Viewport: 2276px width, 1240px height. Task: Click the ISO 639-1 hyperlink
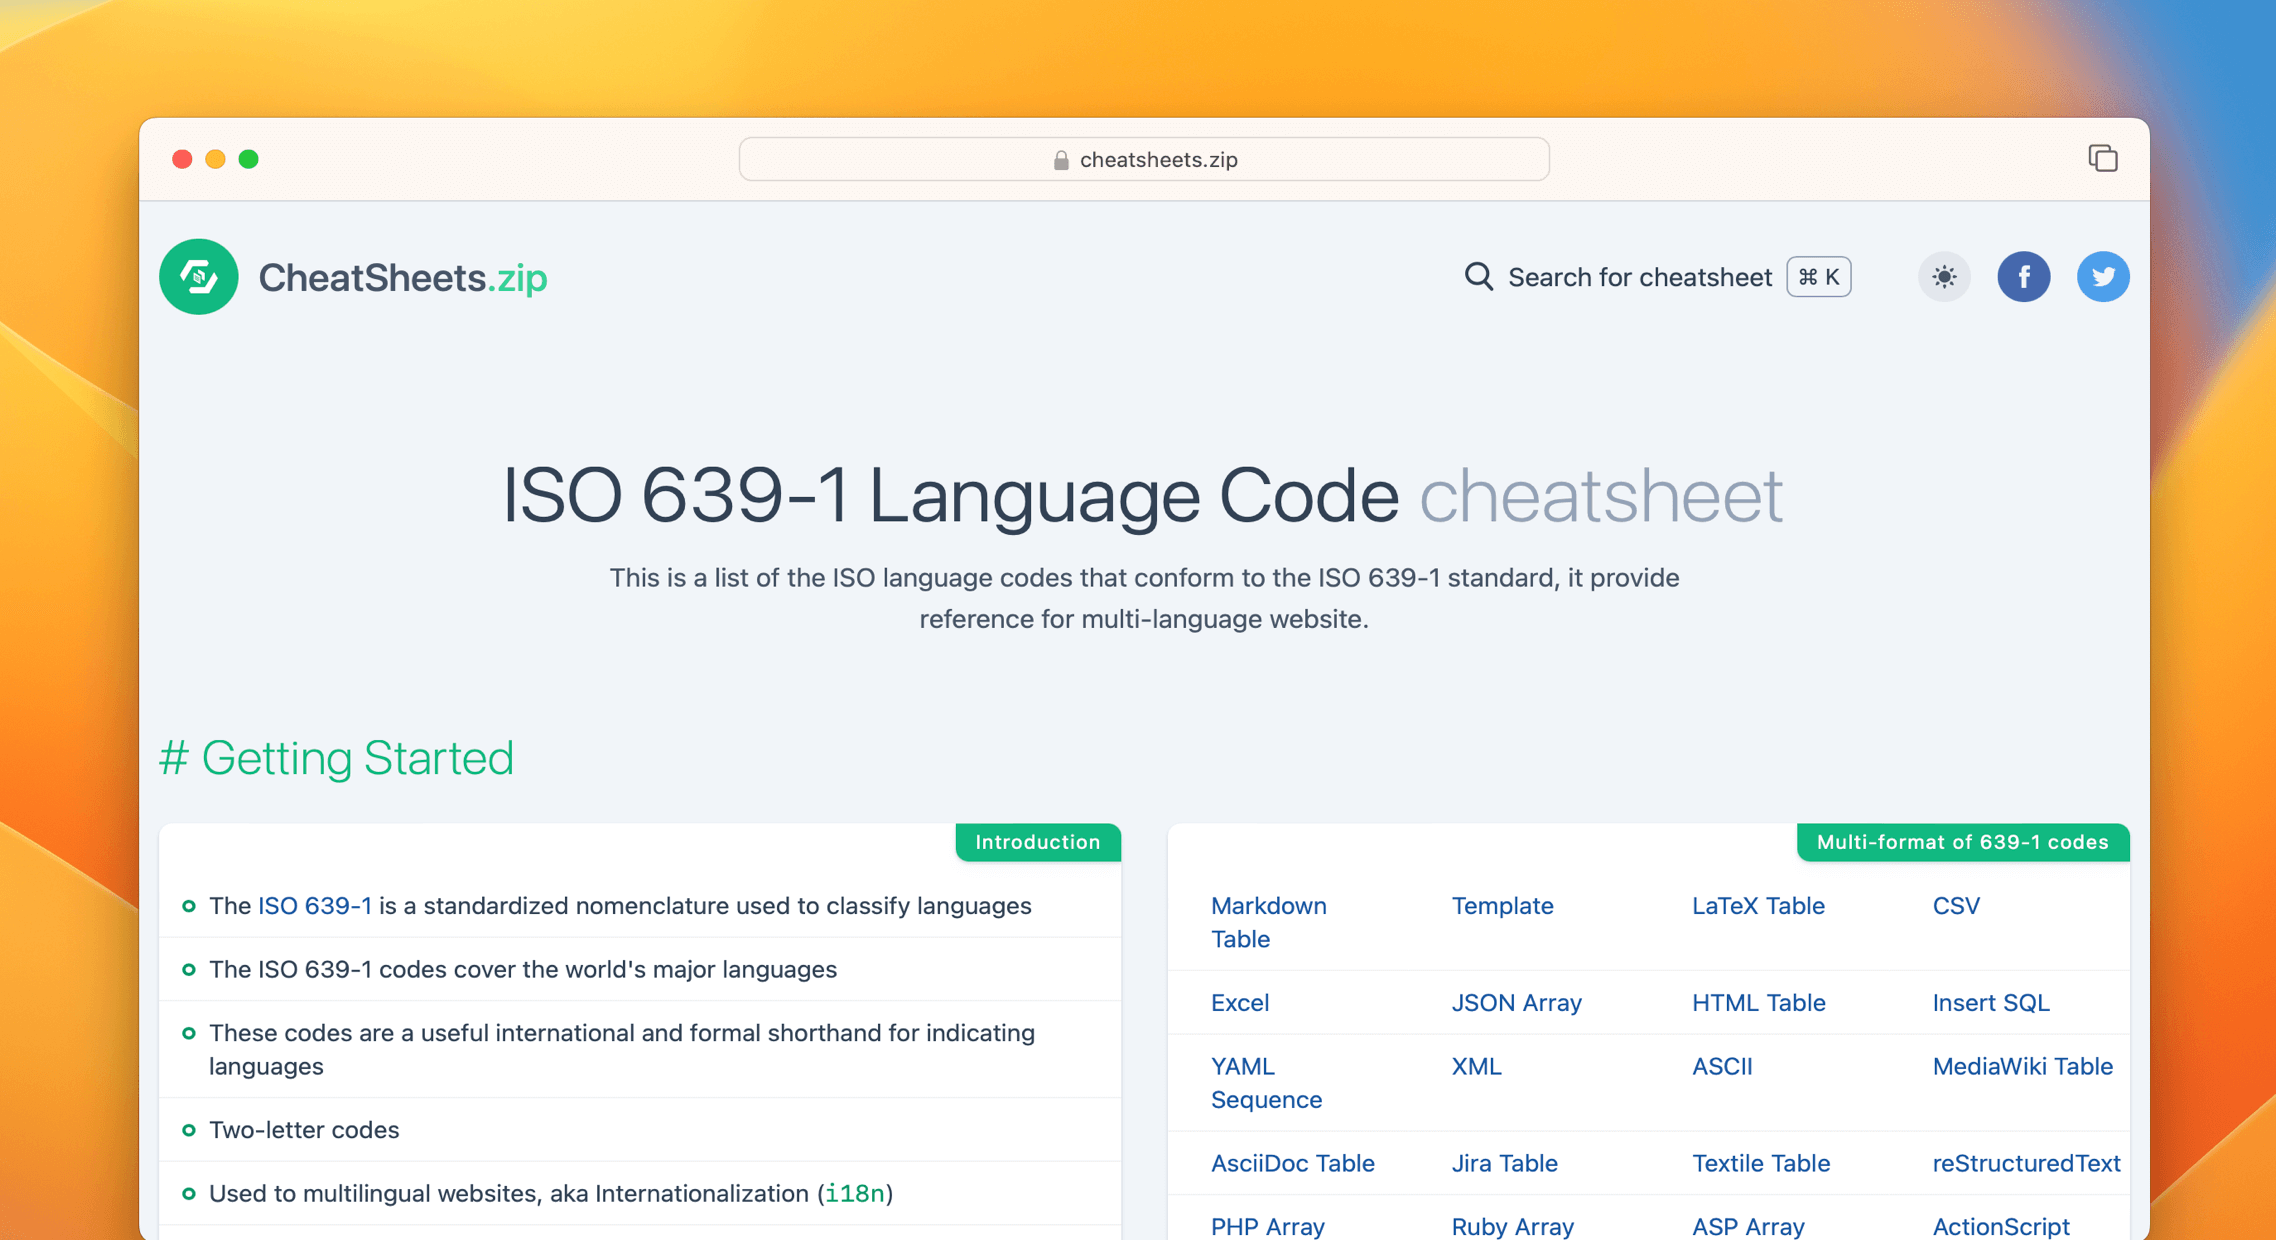click(x=314, y=906)
